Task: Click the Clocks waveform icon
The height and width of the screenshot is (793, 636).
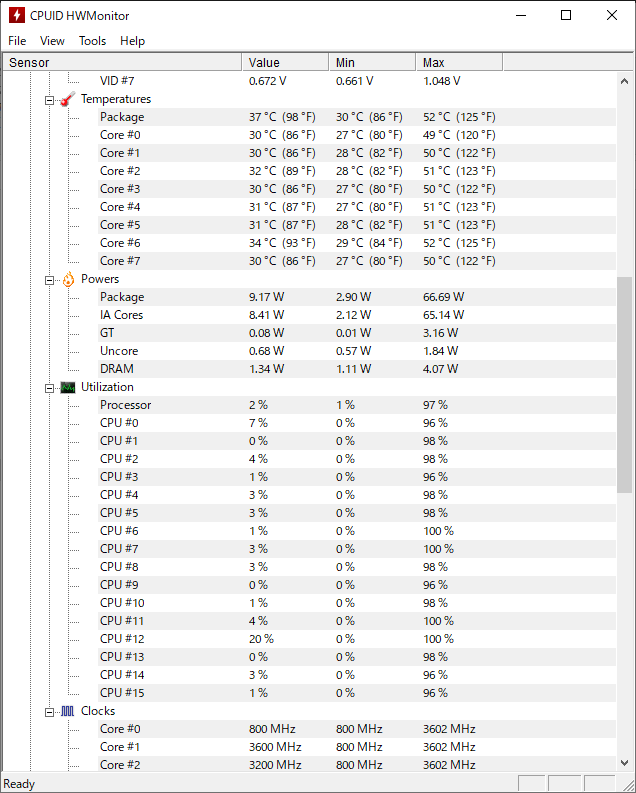Action: tap(67, 711)
